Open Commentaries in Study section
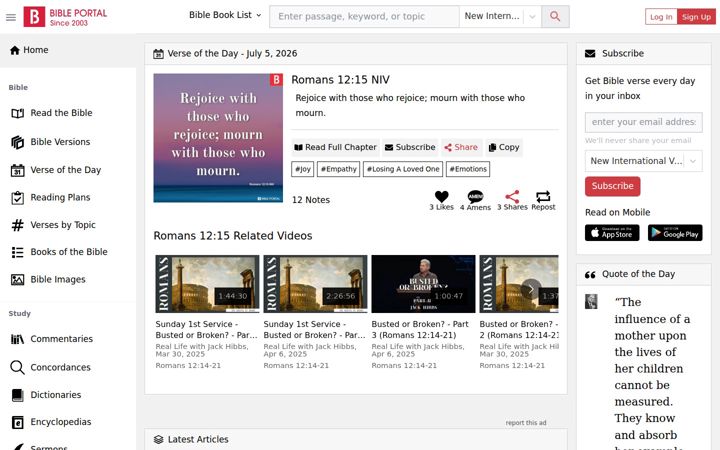Screen dimensions: 720x450 coord(62,339)
